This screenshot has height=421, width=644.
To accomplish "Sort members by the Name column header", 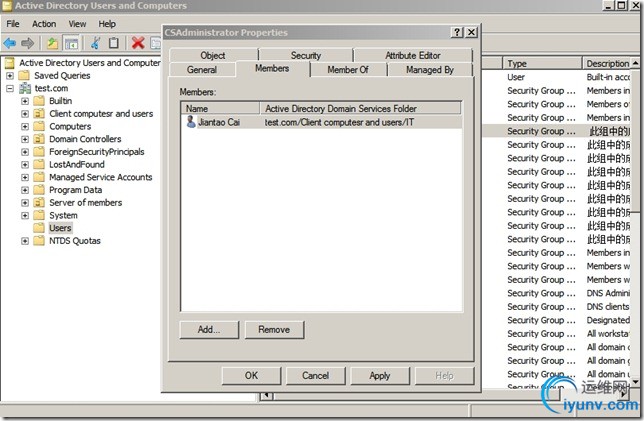I will [220, 108].
